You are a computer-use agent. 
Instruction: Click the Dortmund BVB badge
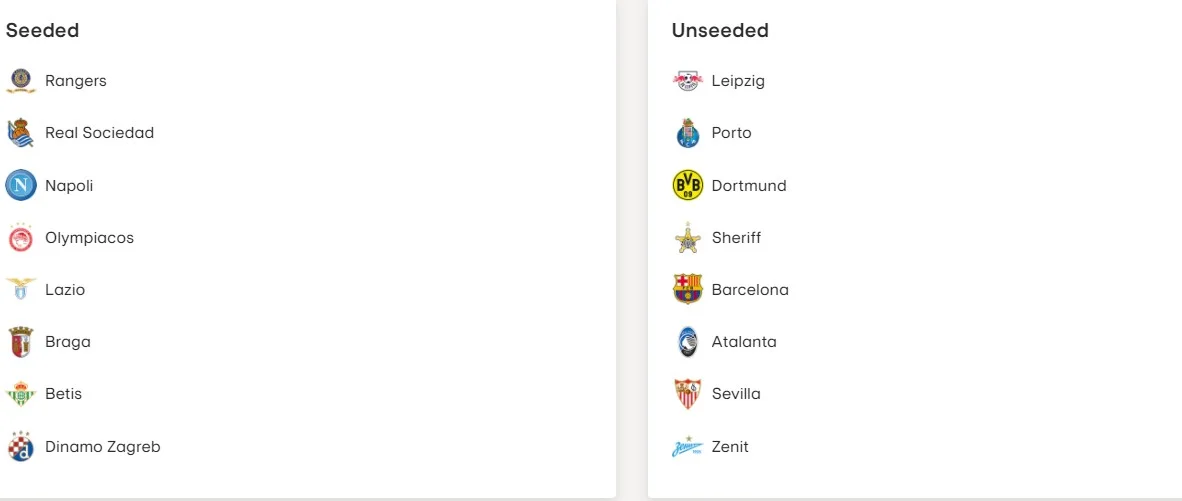688,185
